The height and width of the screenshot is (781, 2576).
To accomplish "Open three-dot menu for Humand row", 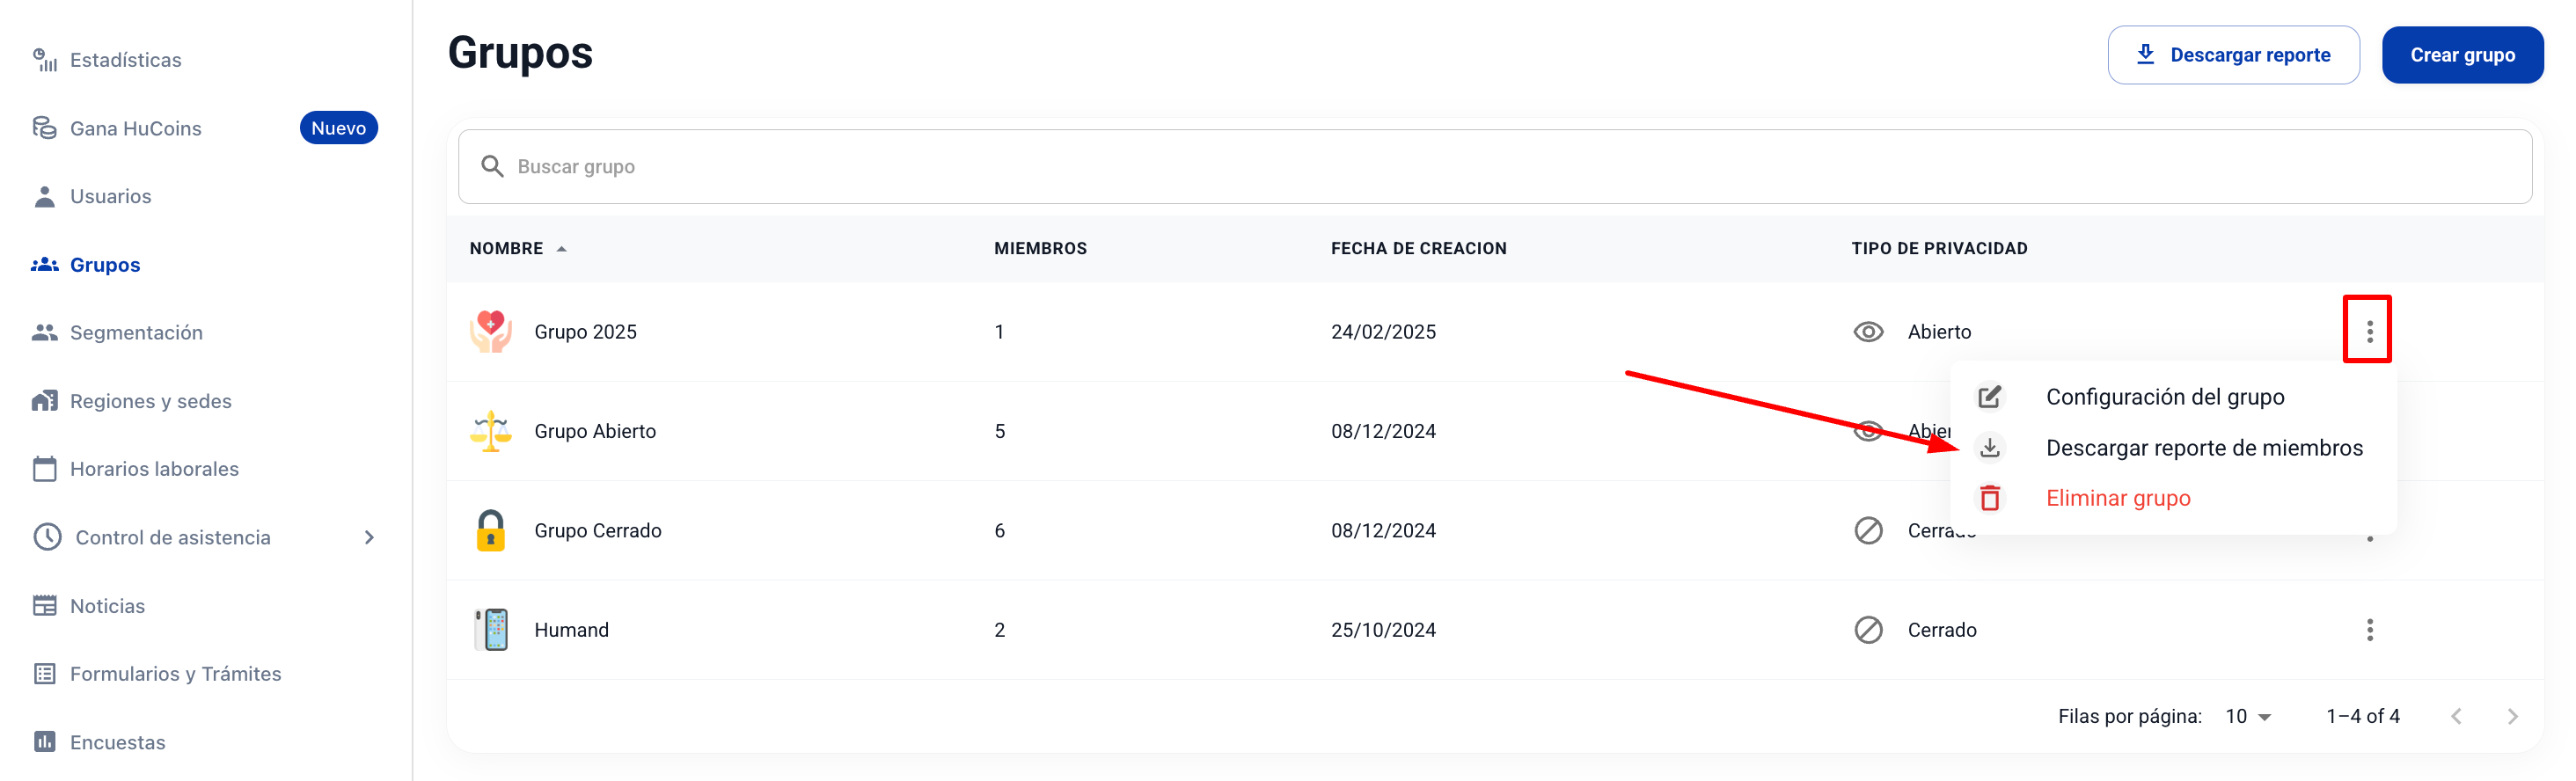I will [2368, 630].
